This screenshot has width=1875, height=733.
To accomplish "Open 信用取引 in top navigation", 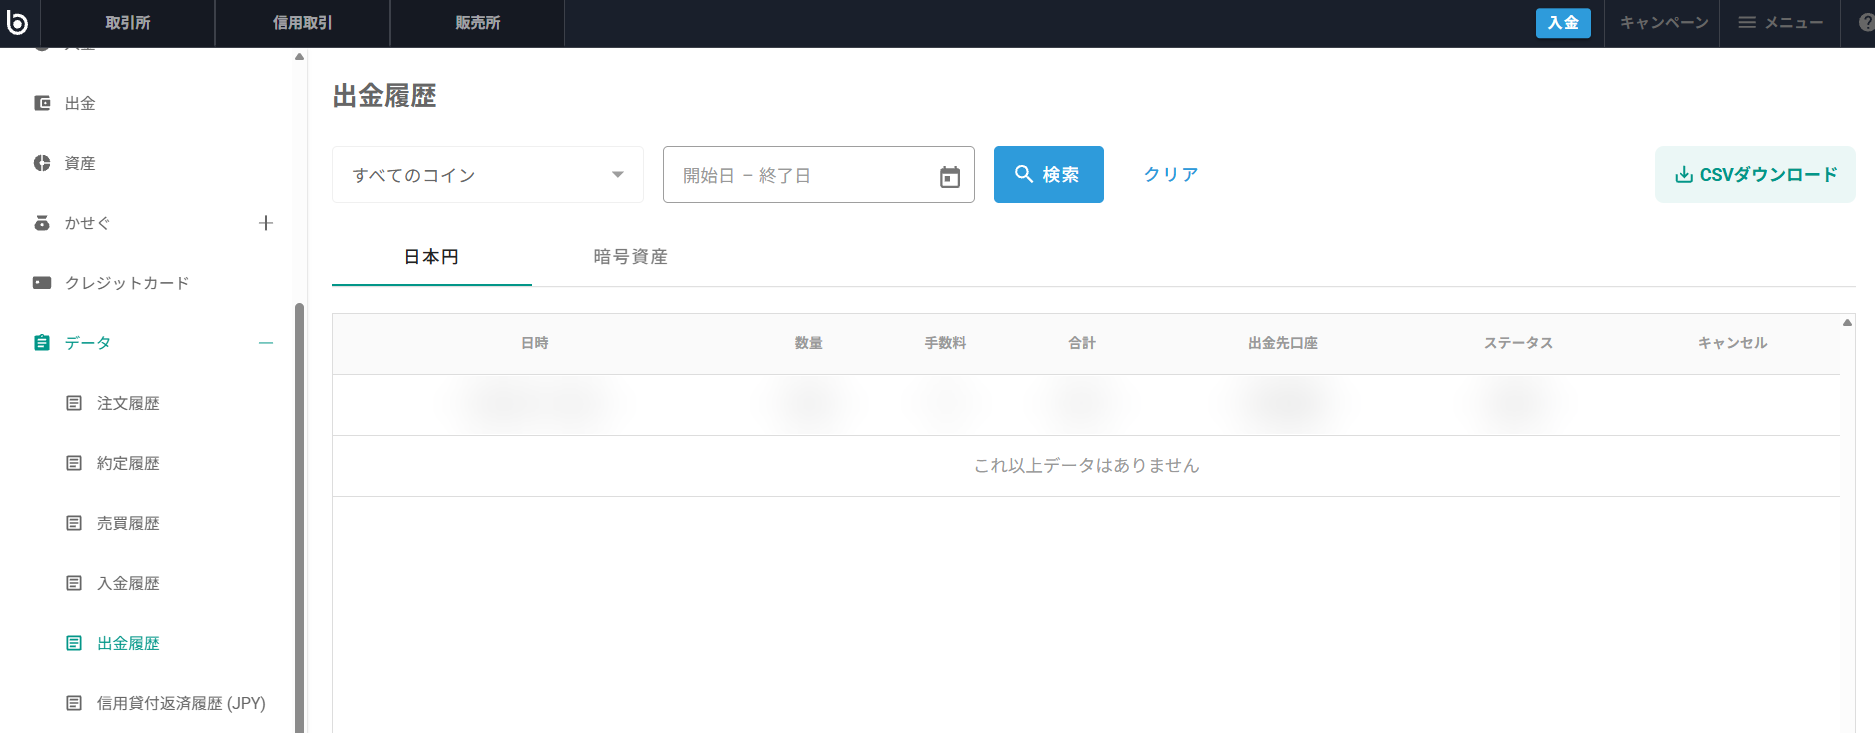I will [x=302, y=23].
